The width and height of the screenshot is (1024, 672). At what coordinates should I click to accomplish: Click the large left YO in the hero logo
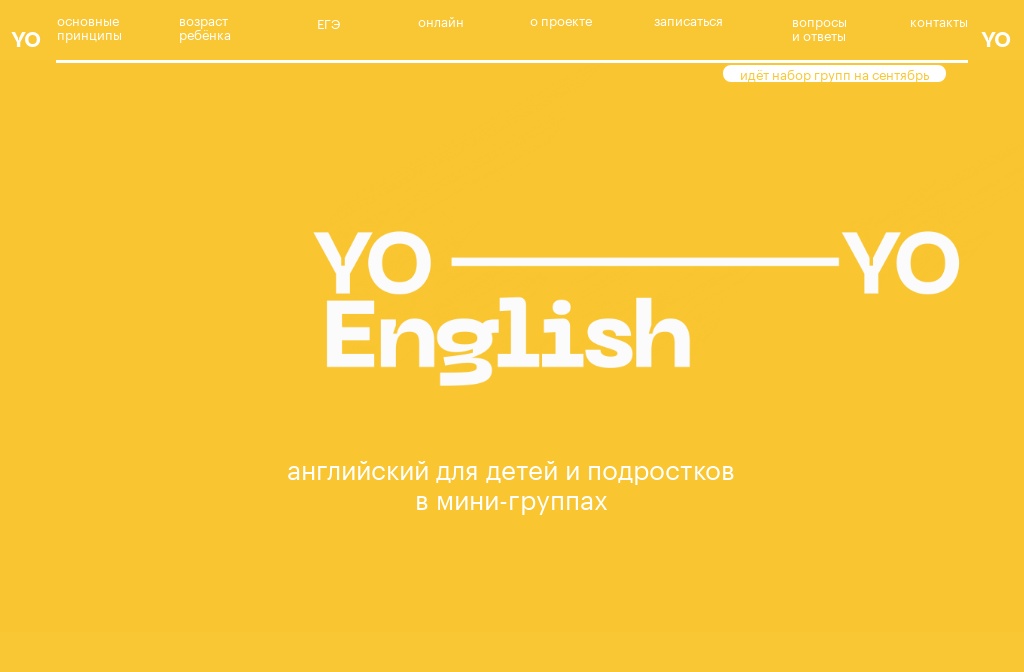(372, 262)
